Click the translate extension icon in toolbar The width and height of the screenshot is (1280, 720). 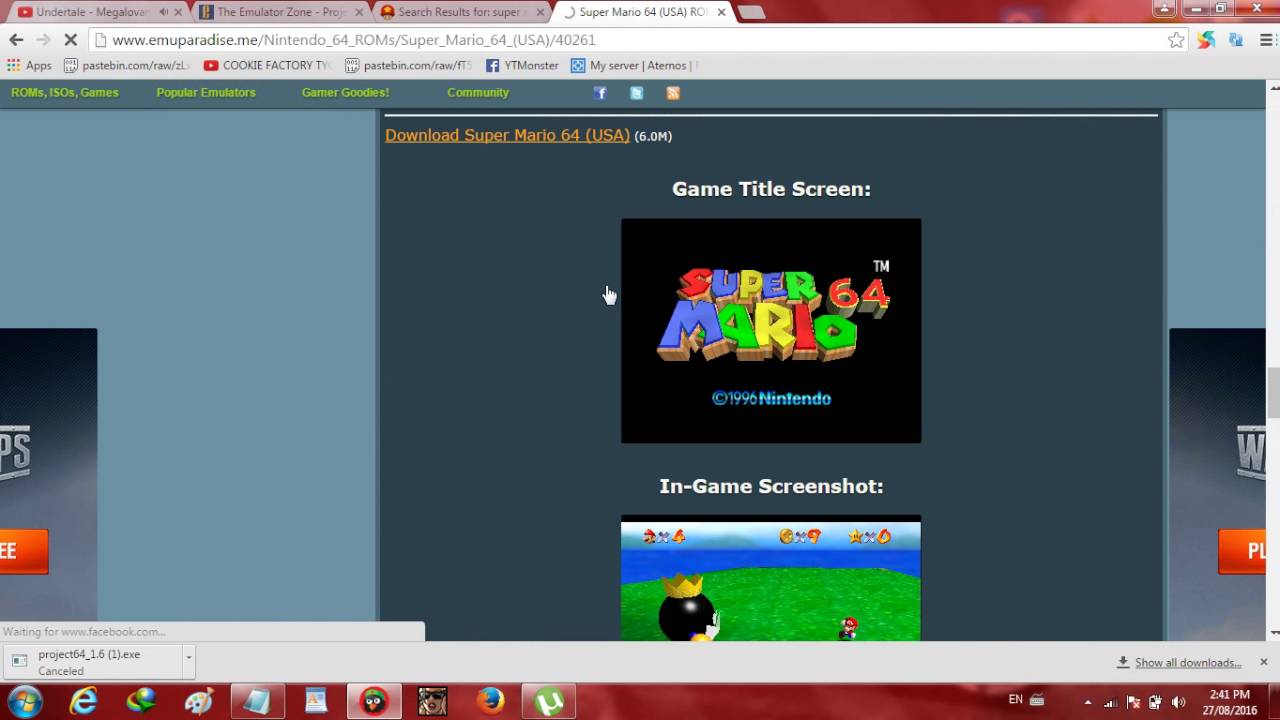click(x=1236, y=40)
